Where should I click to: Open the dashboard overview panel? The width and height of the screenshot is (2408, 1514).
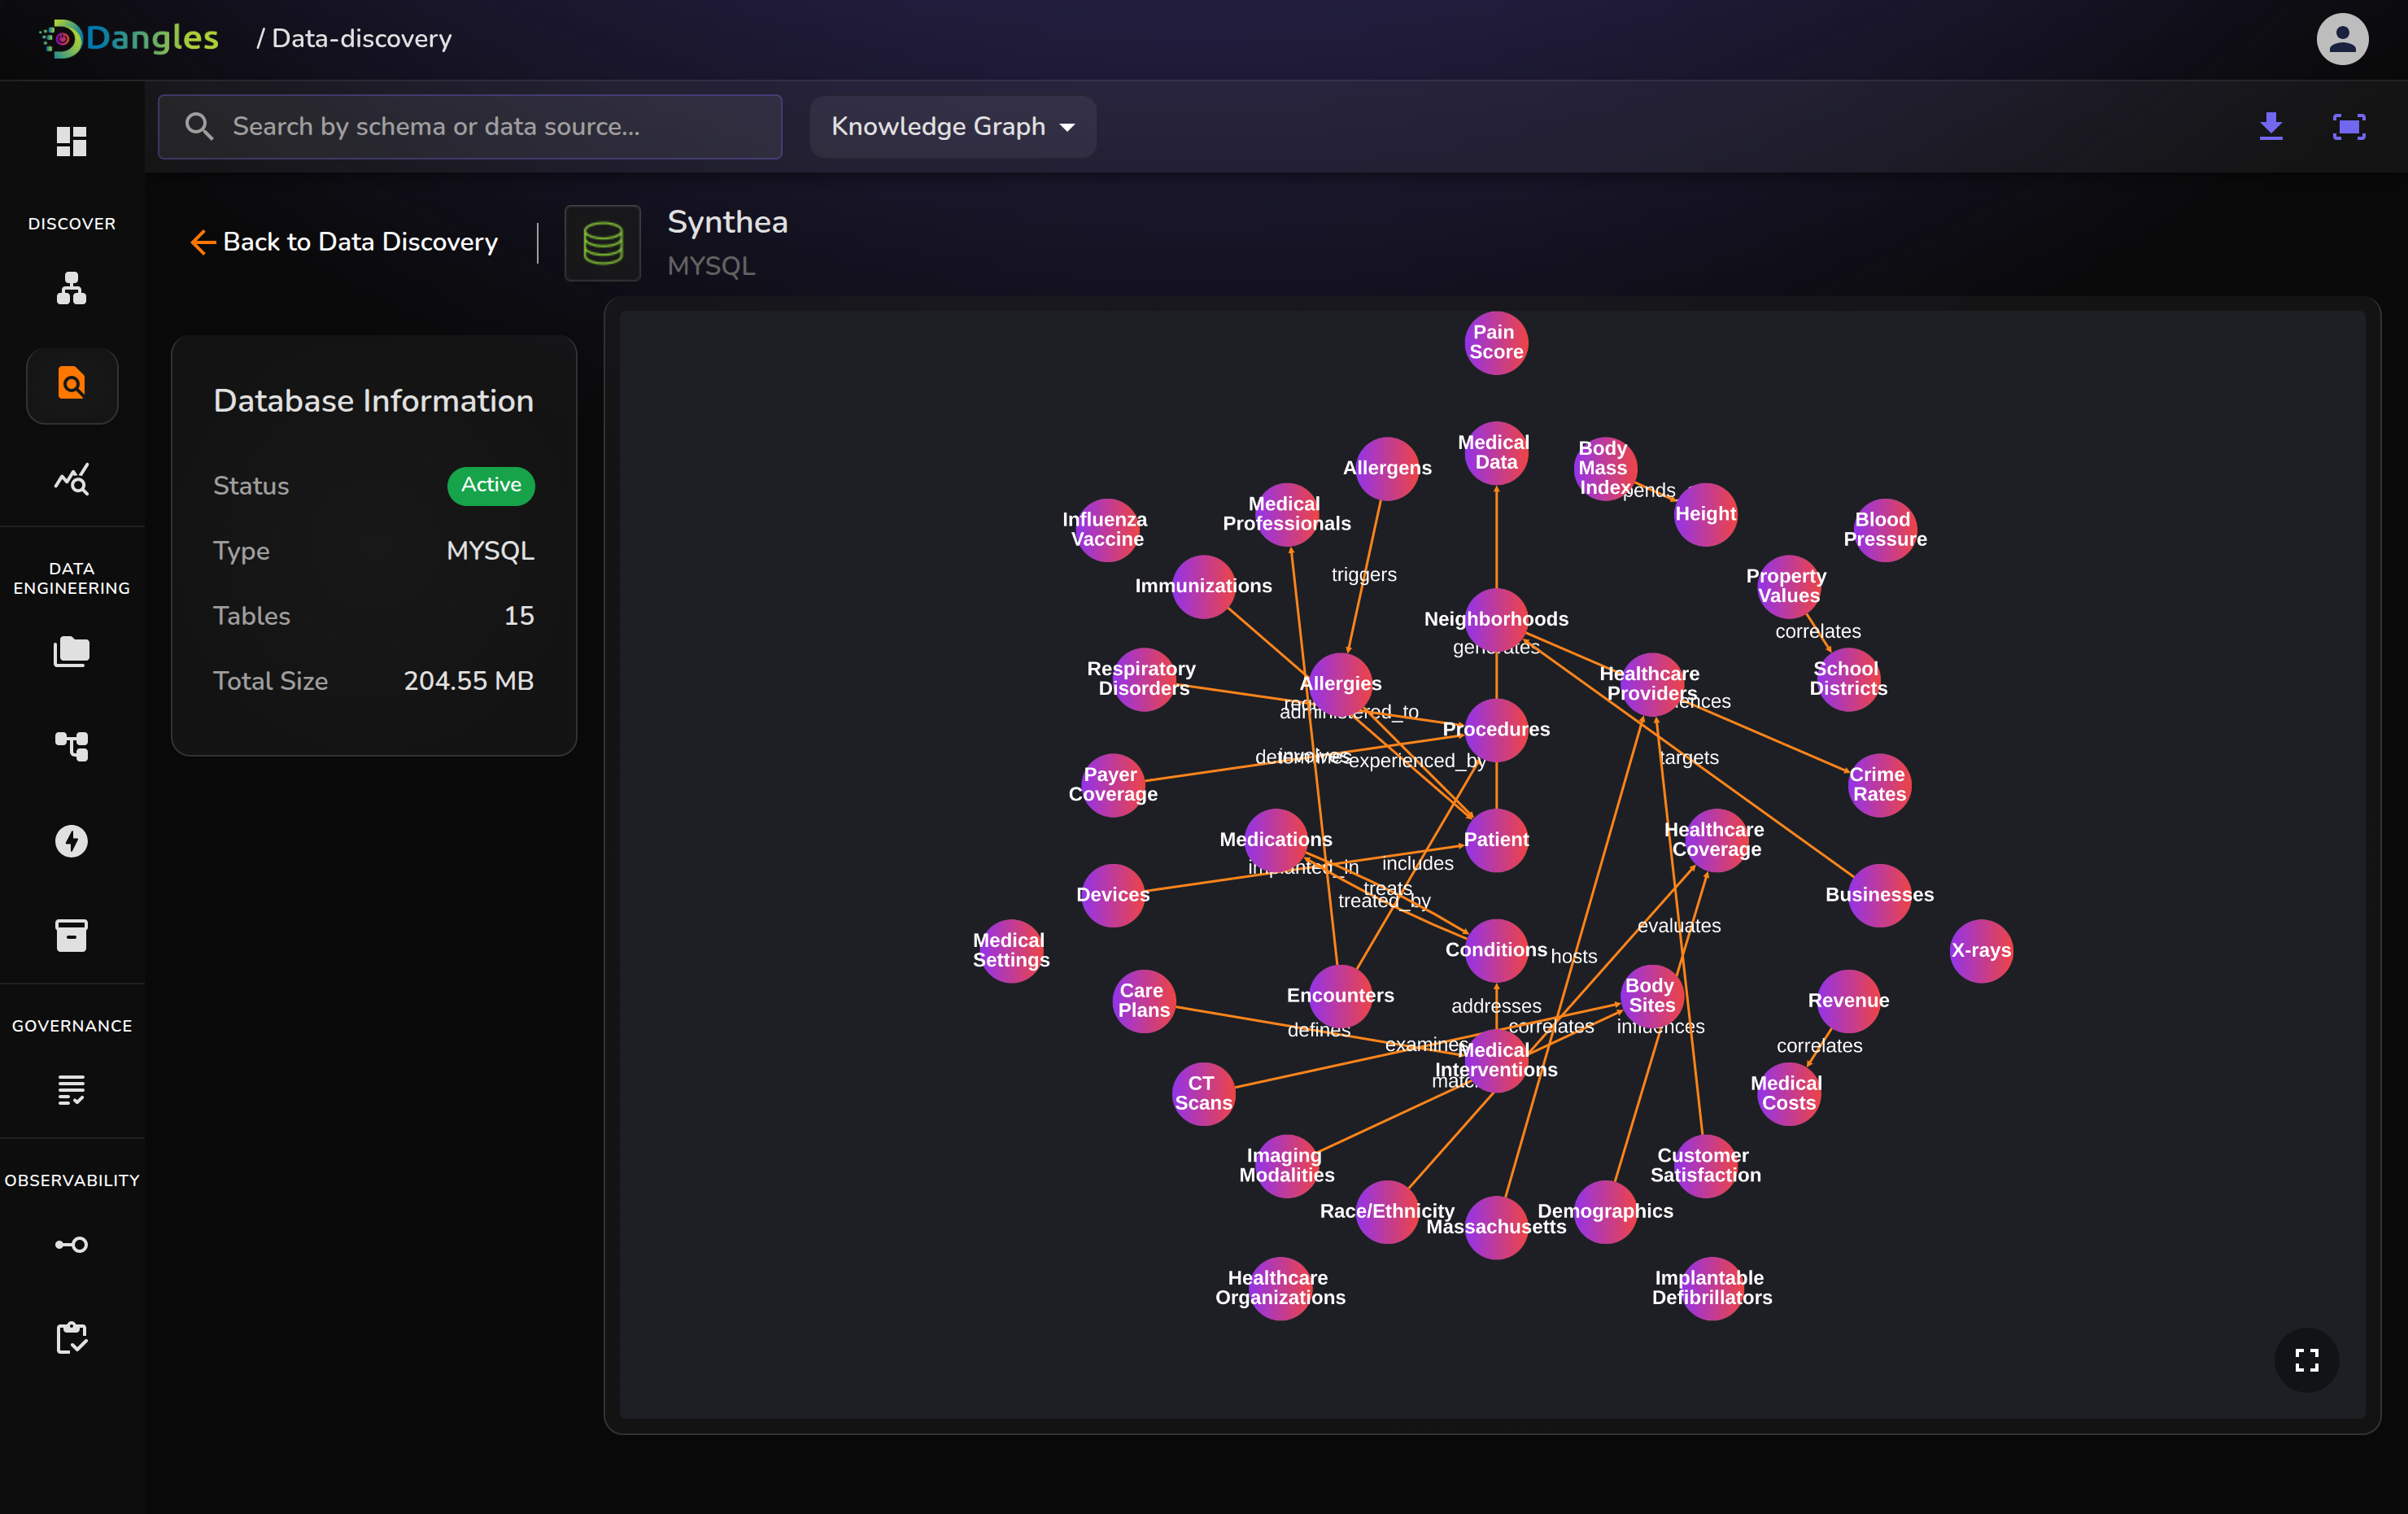[x=71, y=141]
